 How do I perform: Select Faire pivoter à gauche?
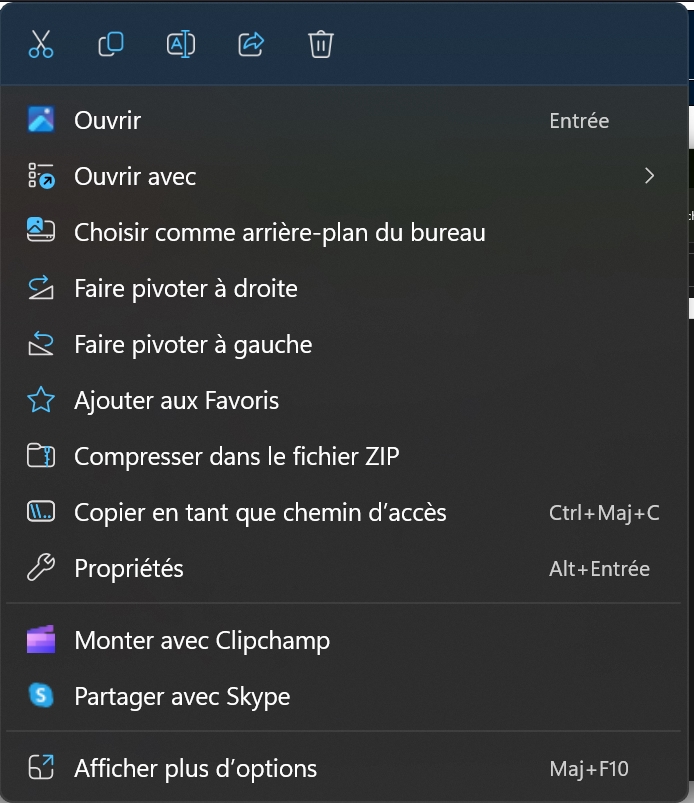tap(193, 345)
